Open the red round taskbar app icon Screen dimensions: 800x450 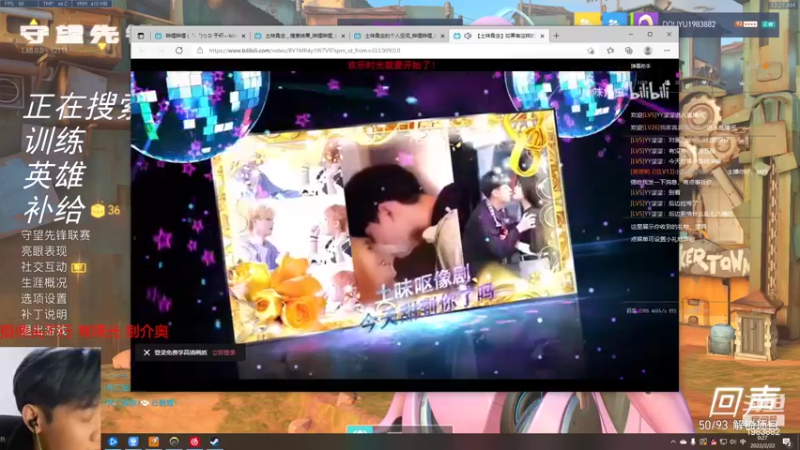[x=194, y=441]
